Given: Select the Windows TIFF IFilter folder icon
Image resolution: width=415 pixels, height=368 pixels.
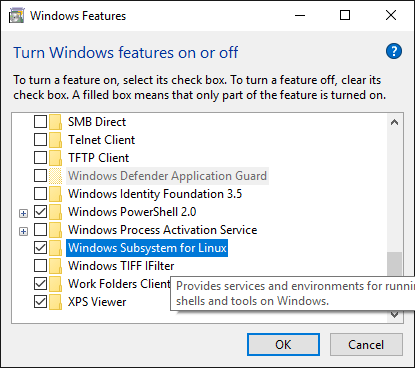Looking at the screenshot, I should coord(55,266).
